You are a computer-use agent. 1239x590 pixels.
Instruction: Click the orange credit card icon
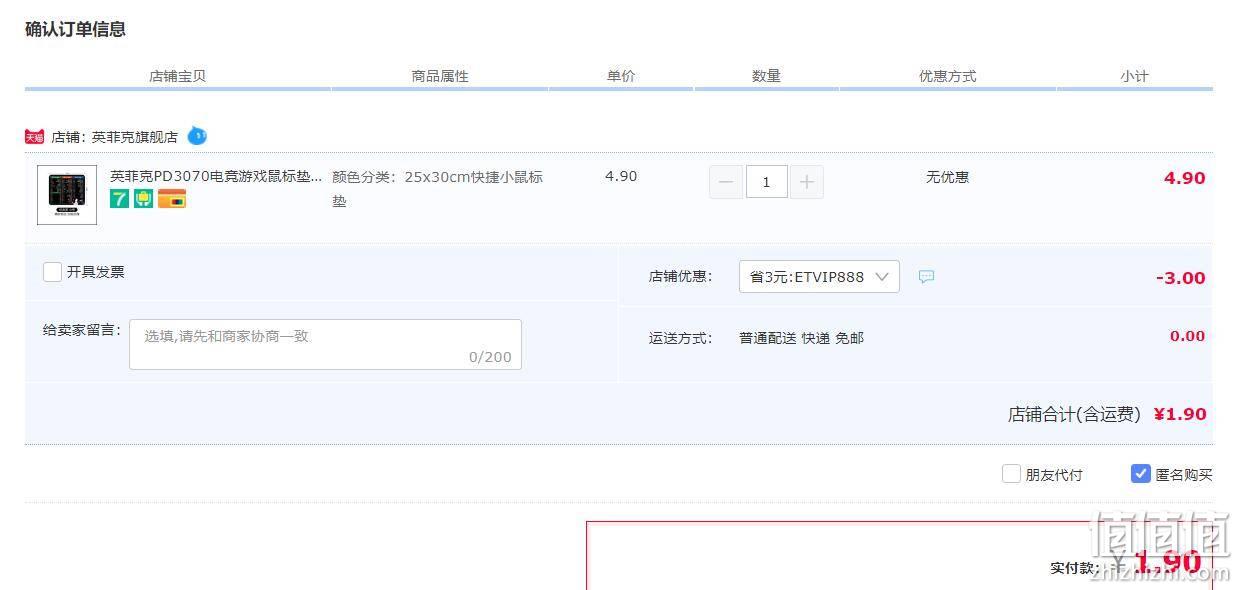click(172, 199)
